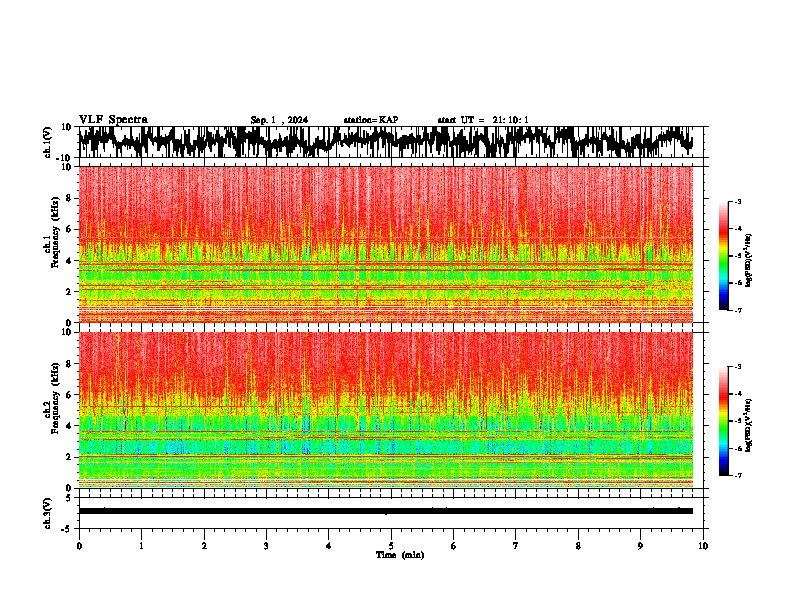This screenshot has height=612, width=792.
Task: Click the ch.2 spectrogram color scale bar
Action: (723, 421)
